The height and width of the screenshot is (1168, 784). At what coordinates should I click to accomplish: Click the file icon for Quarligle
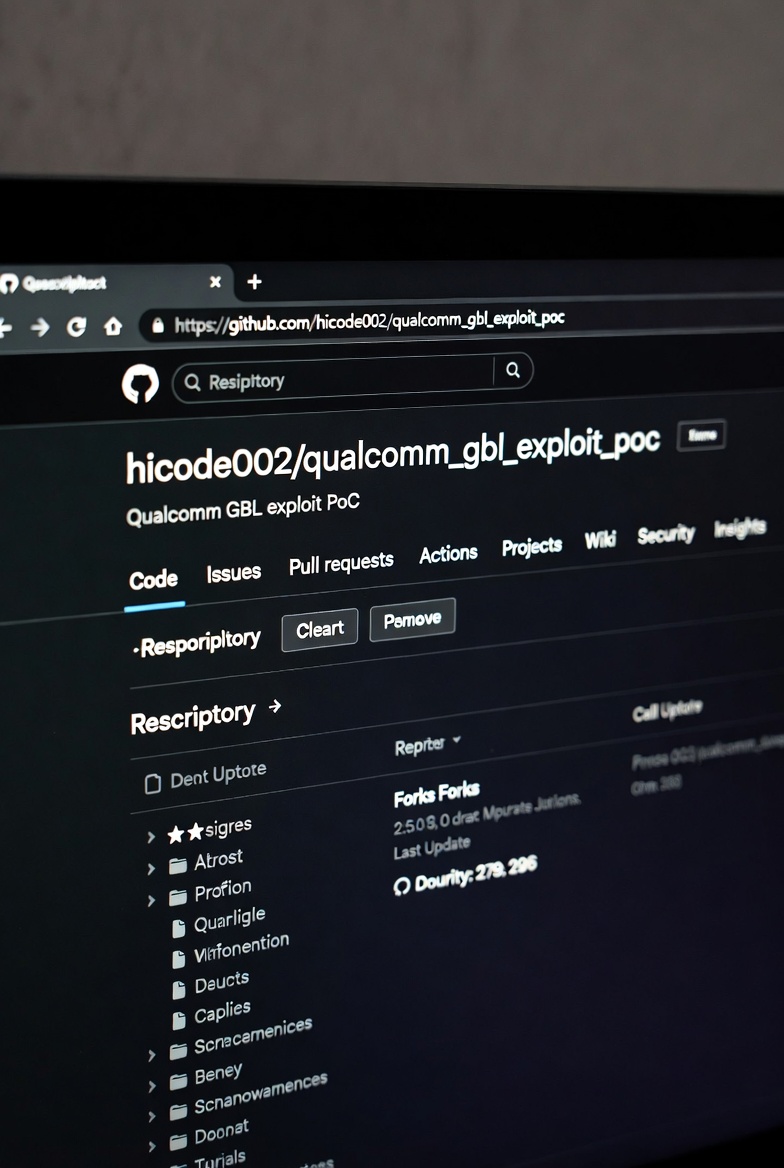pyautogui.click(x=179, y=928)
